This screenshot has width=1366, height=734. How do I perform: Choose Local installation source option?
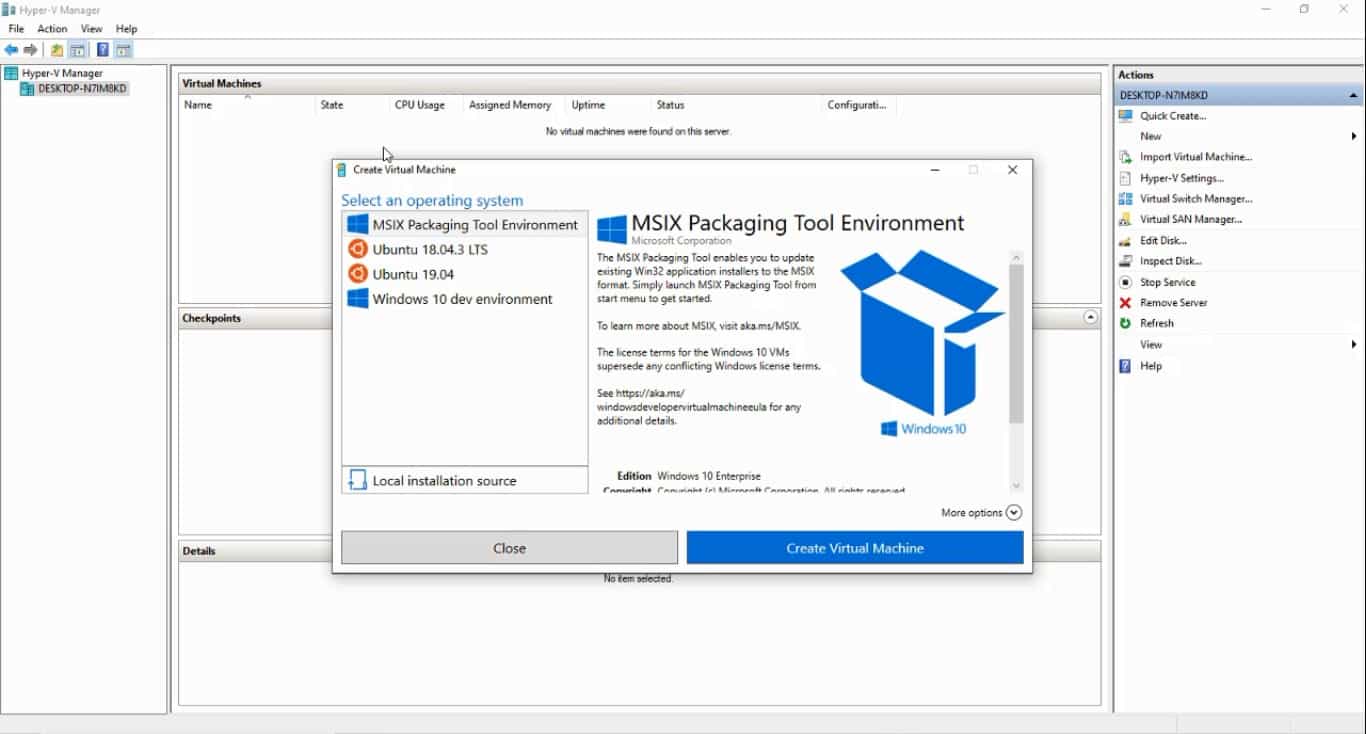click(465, 480)
